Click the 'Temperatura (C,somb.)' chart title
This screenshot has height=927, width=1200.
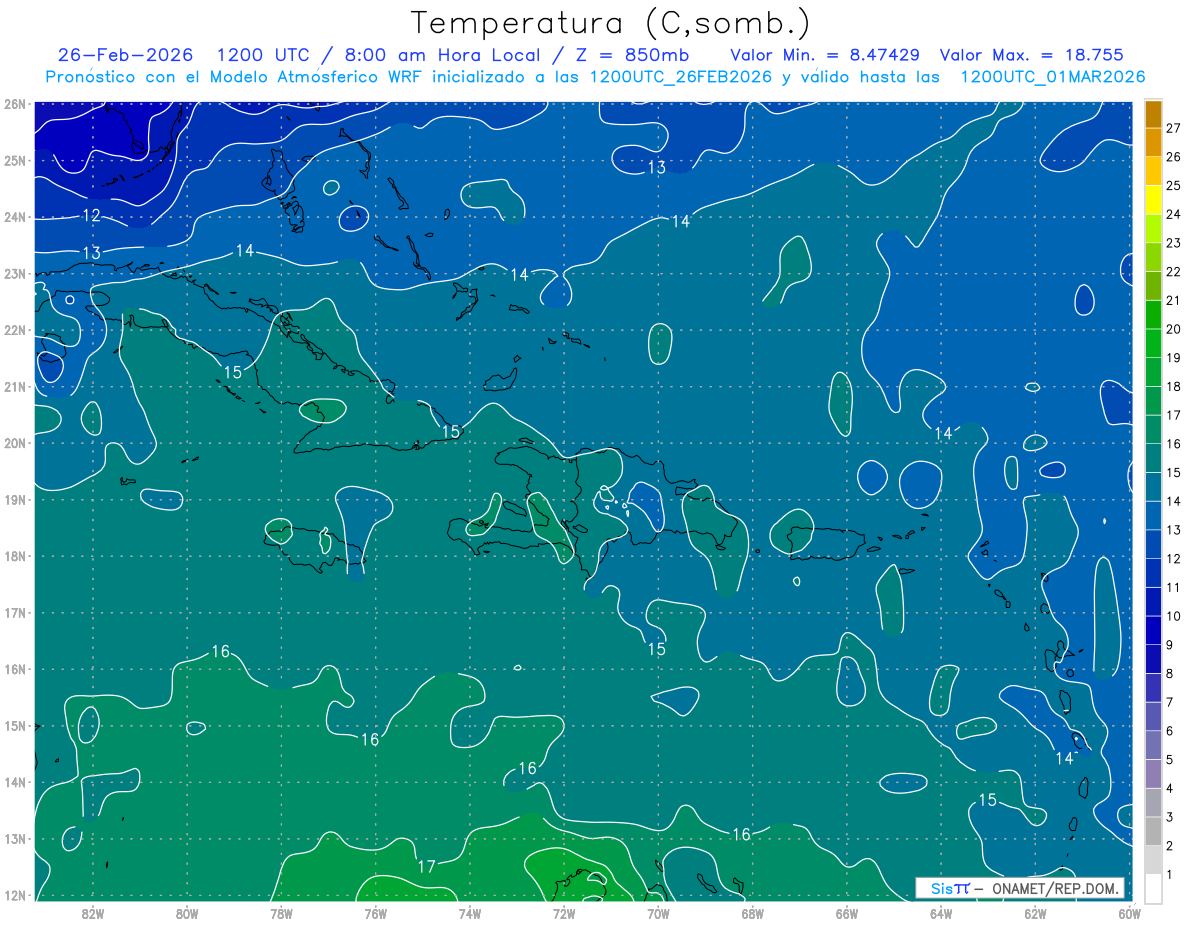point(610,23)
